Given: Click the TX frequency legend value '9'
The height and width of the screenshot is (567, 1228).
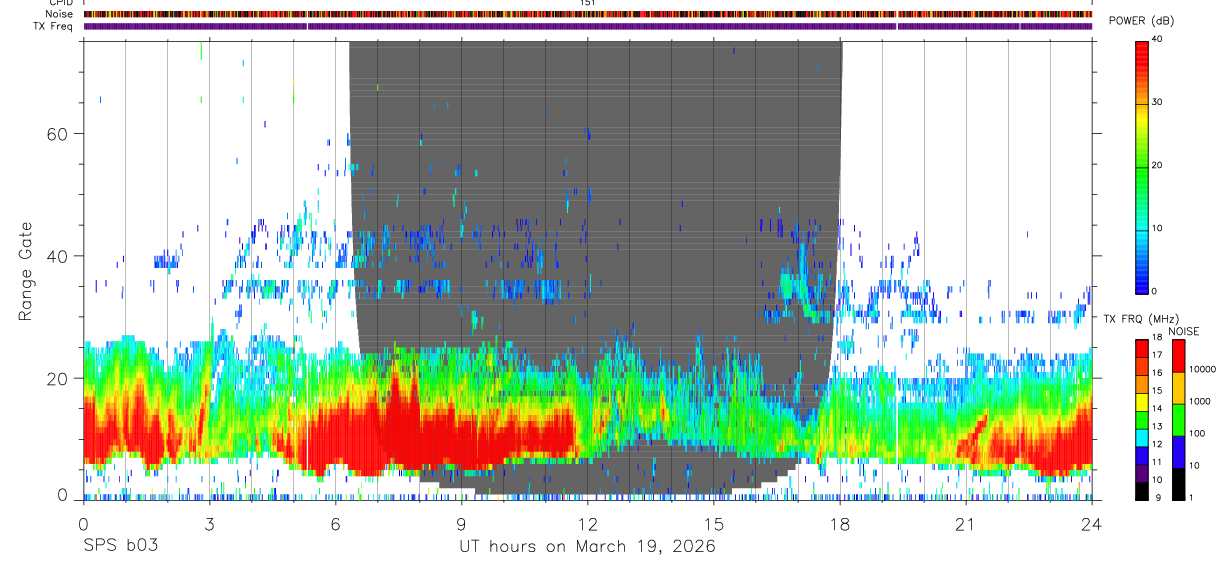Looking at the screenshot, I should point(1156,498).
